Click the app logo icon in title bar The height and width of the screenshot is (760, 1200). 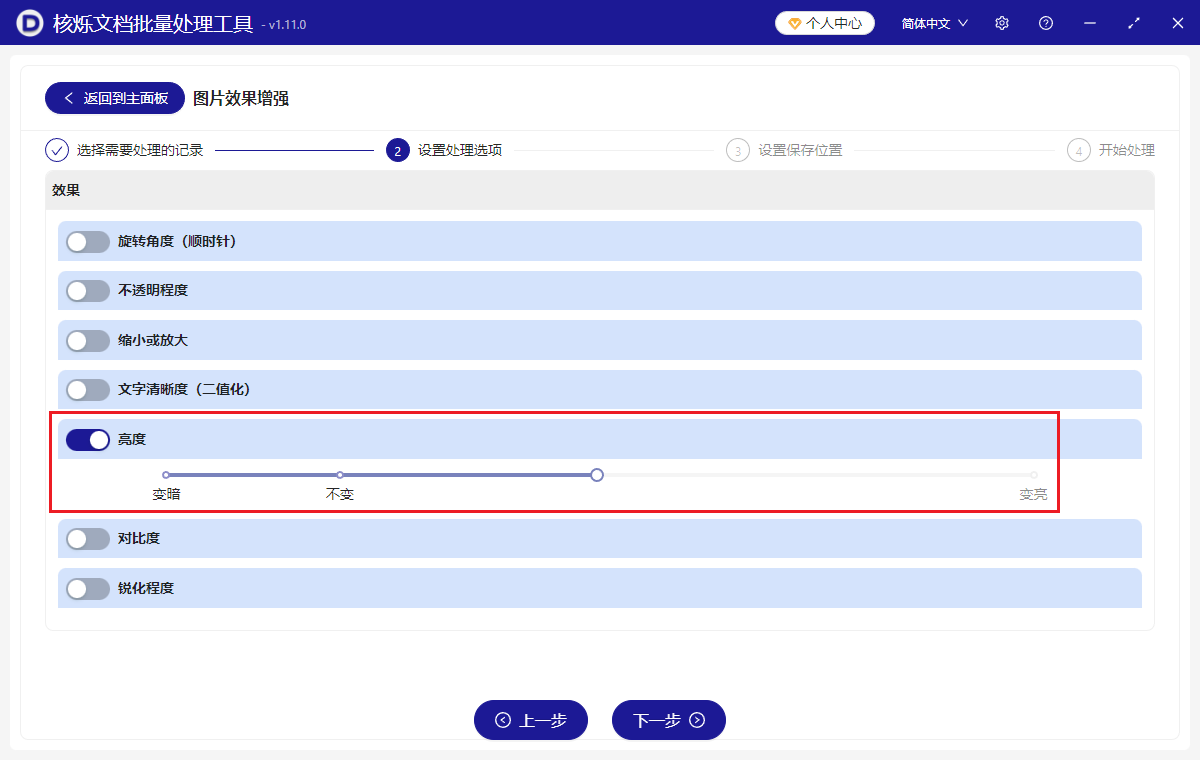point(28,22)
